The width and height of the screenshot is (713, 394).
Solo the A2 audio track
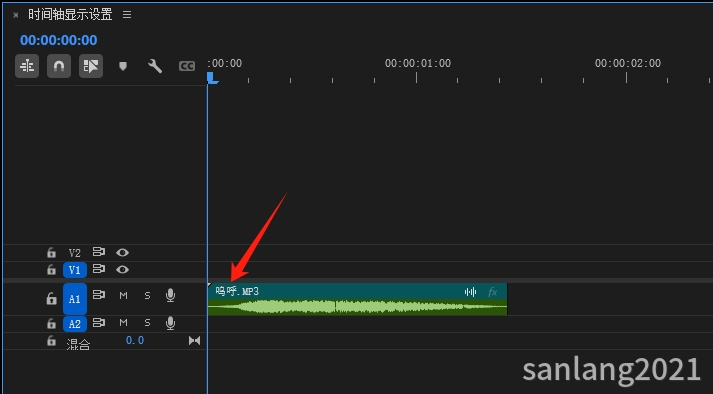click(147, 323)
